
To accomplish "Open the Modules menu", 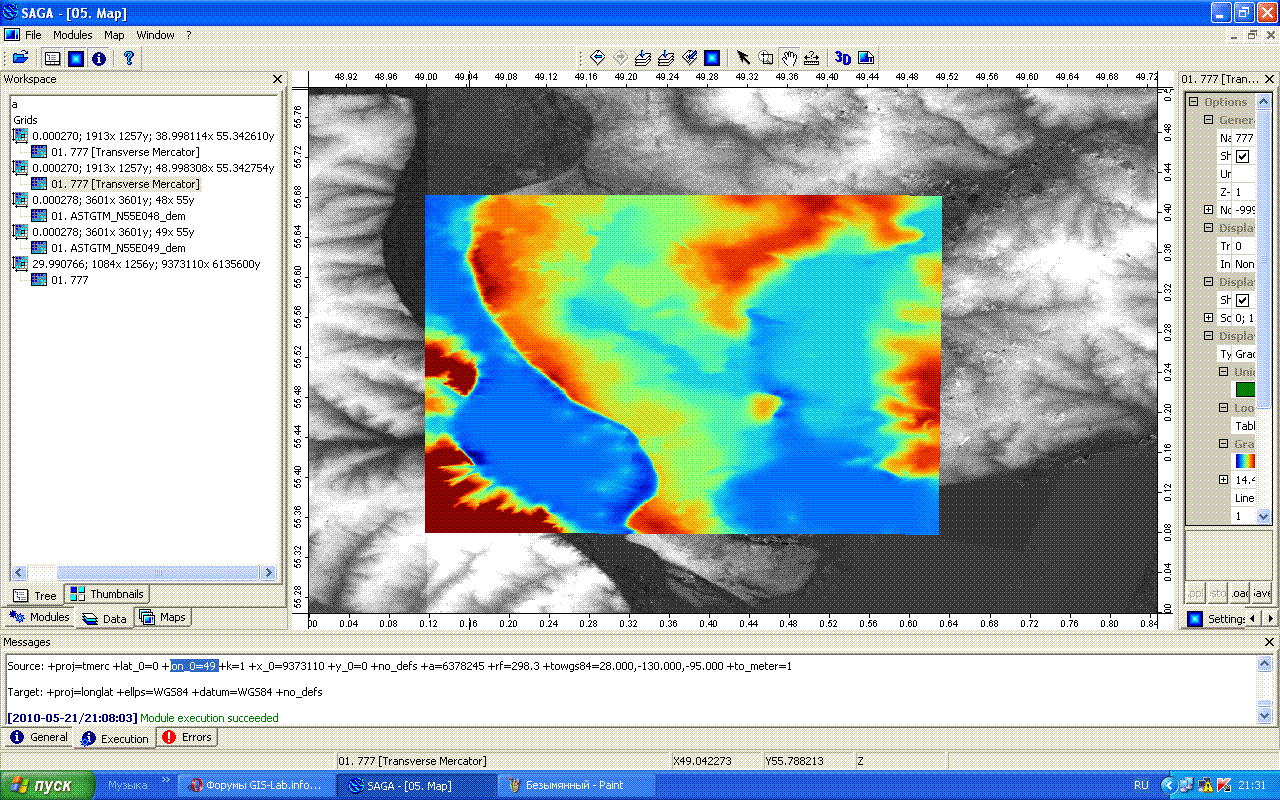I will [x=72, y=35].
